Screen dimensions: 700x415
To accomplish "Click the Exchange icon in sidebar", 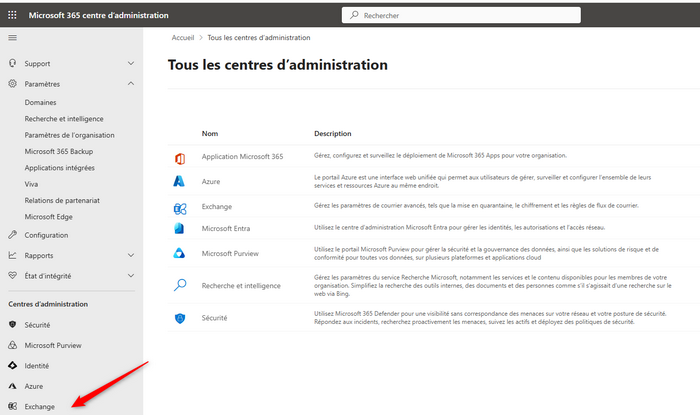I will tap(12, 406).
